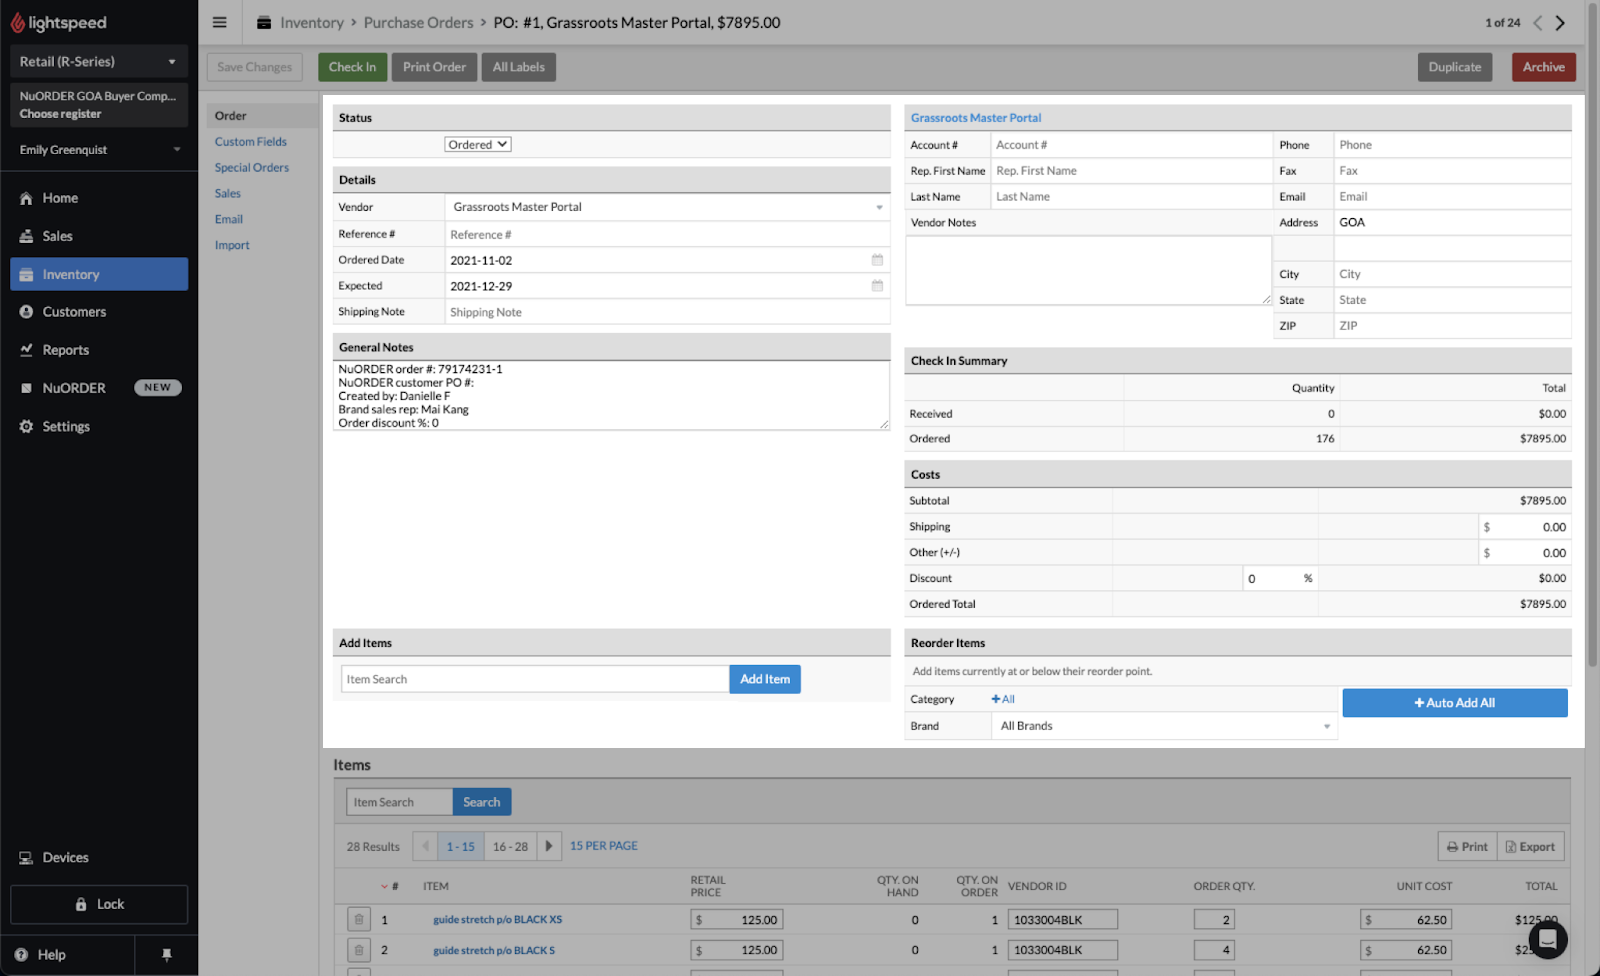The image size is (1600, 976).
Task: Delete first item row trash icon
Action: 359,920
